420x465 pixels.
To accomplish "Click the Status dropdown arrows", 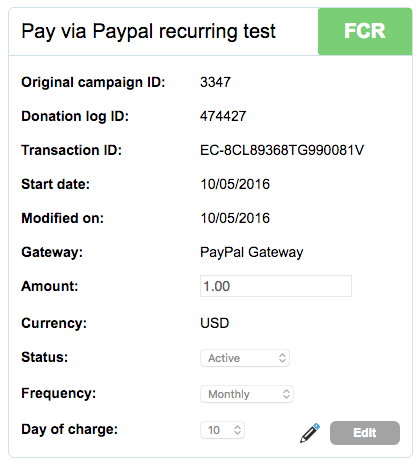I will point(282,358).
